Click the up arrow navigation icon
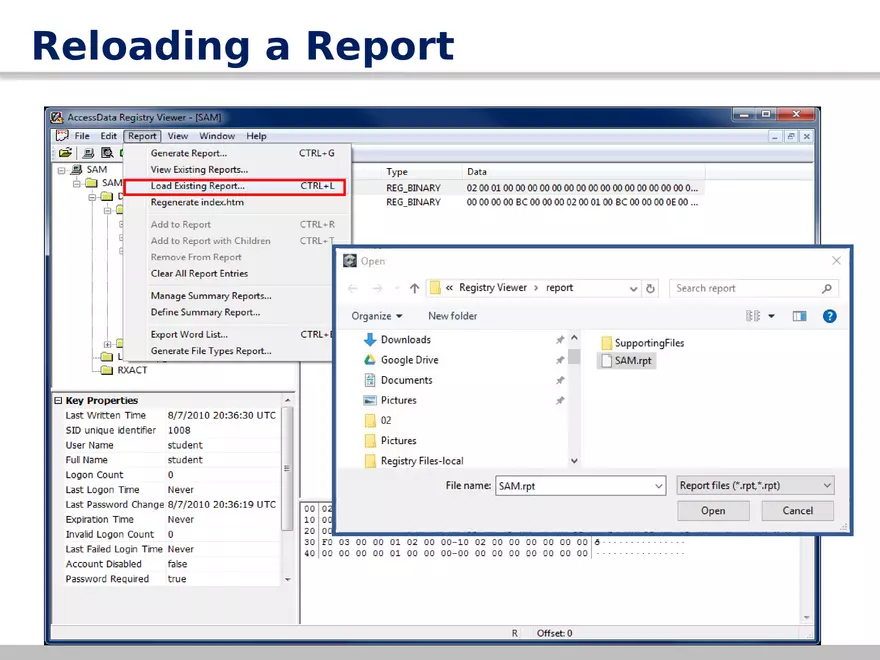880x660 pixels. tap(416, 287)
